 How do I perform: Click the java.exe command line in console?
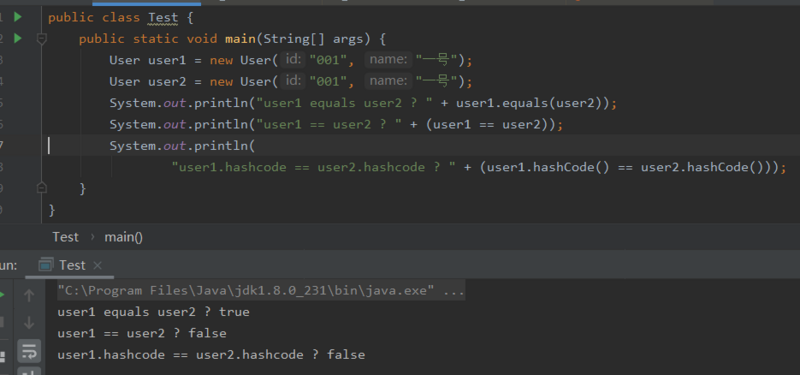pos(261,291)
